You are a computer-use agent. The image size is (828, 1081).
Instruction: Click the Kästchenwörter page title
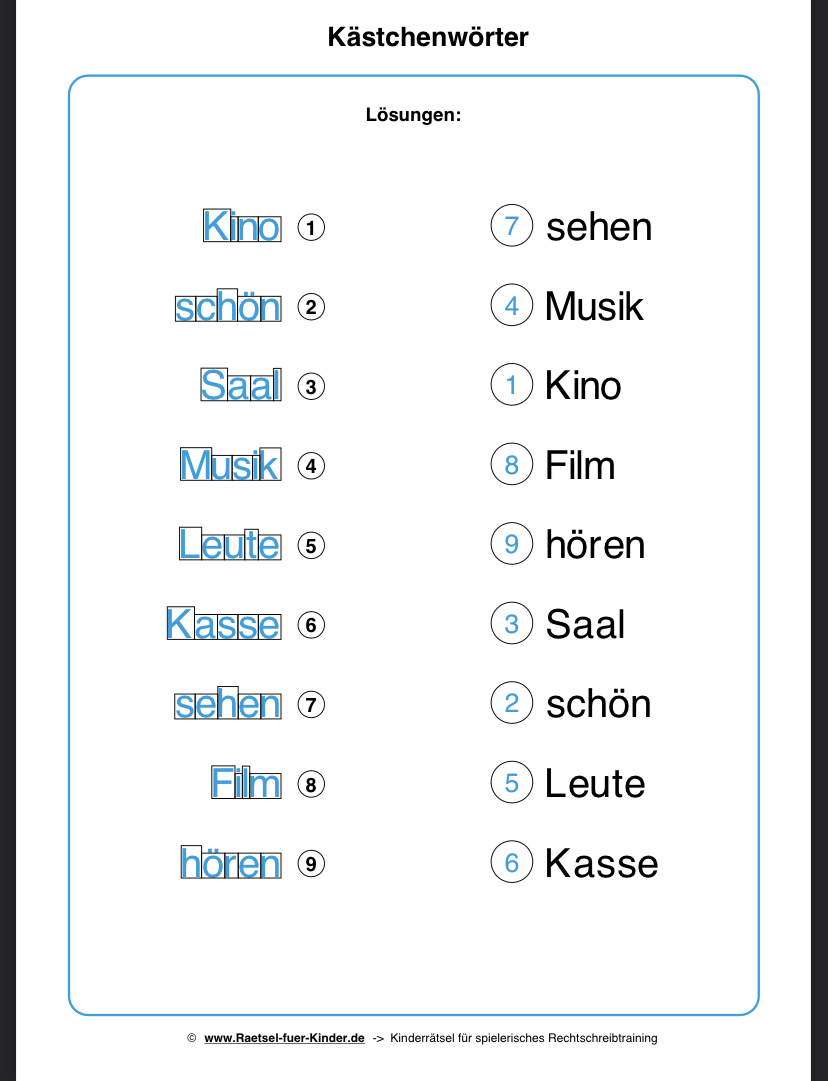428,38
